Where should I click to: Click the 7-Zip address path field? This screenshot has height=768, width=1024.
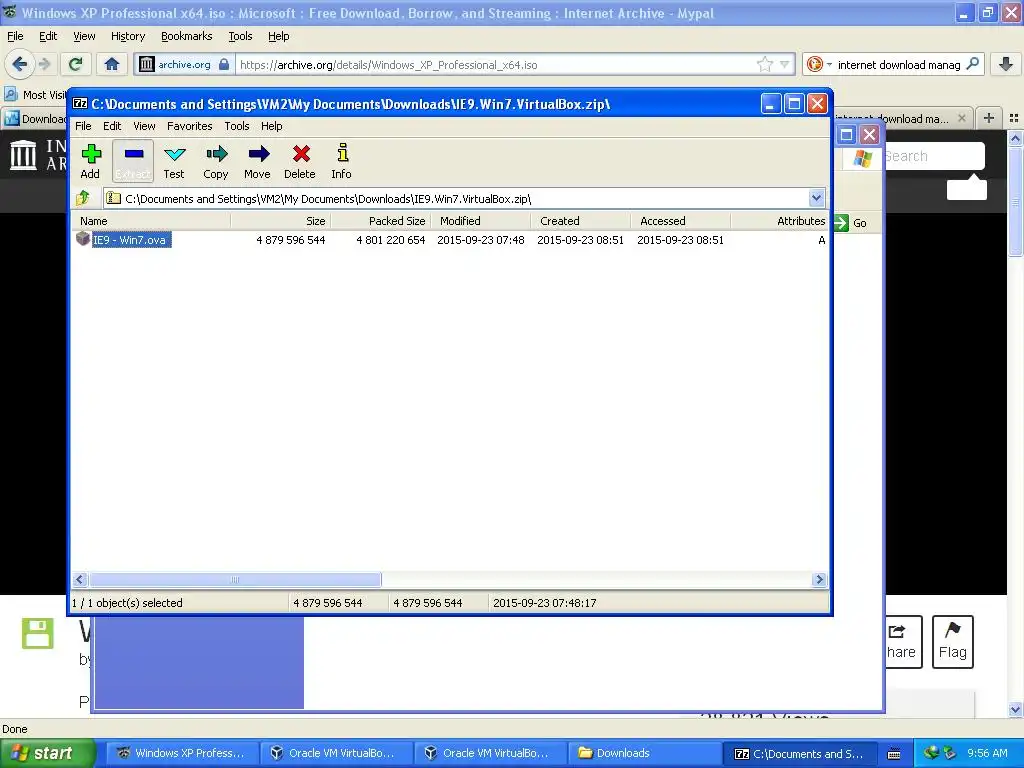point(456,199)
